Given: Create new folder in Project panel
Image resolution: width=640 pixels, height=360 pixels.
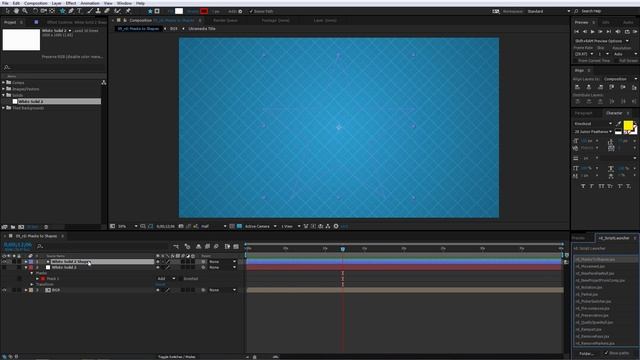Looking at the screenshot, I should [x=13, y=227].
